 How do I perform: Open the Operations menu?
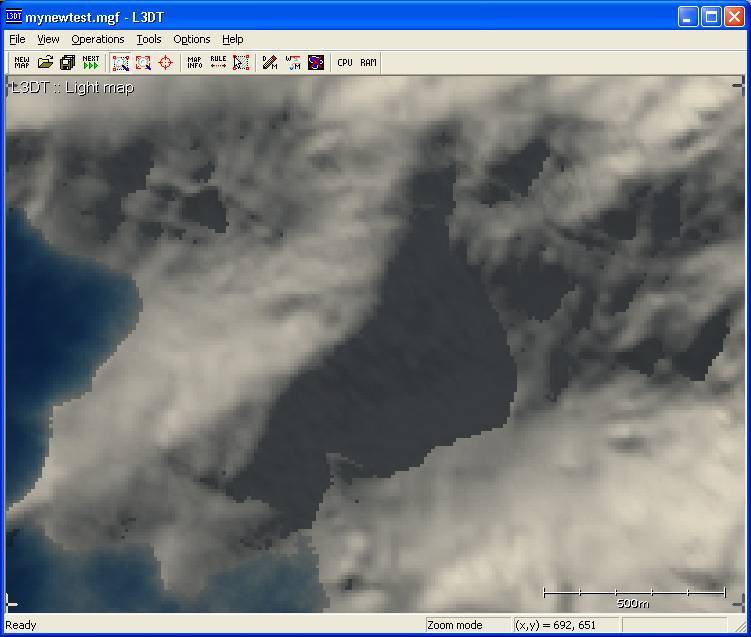point(98,39)
